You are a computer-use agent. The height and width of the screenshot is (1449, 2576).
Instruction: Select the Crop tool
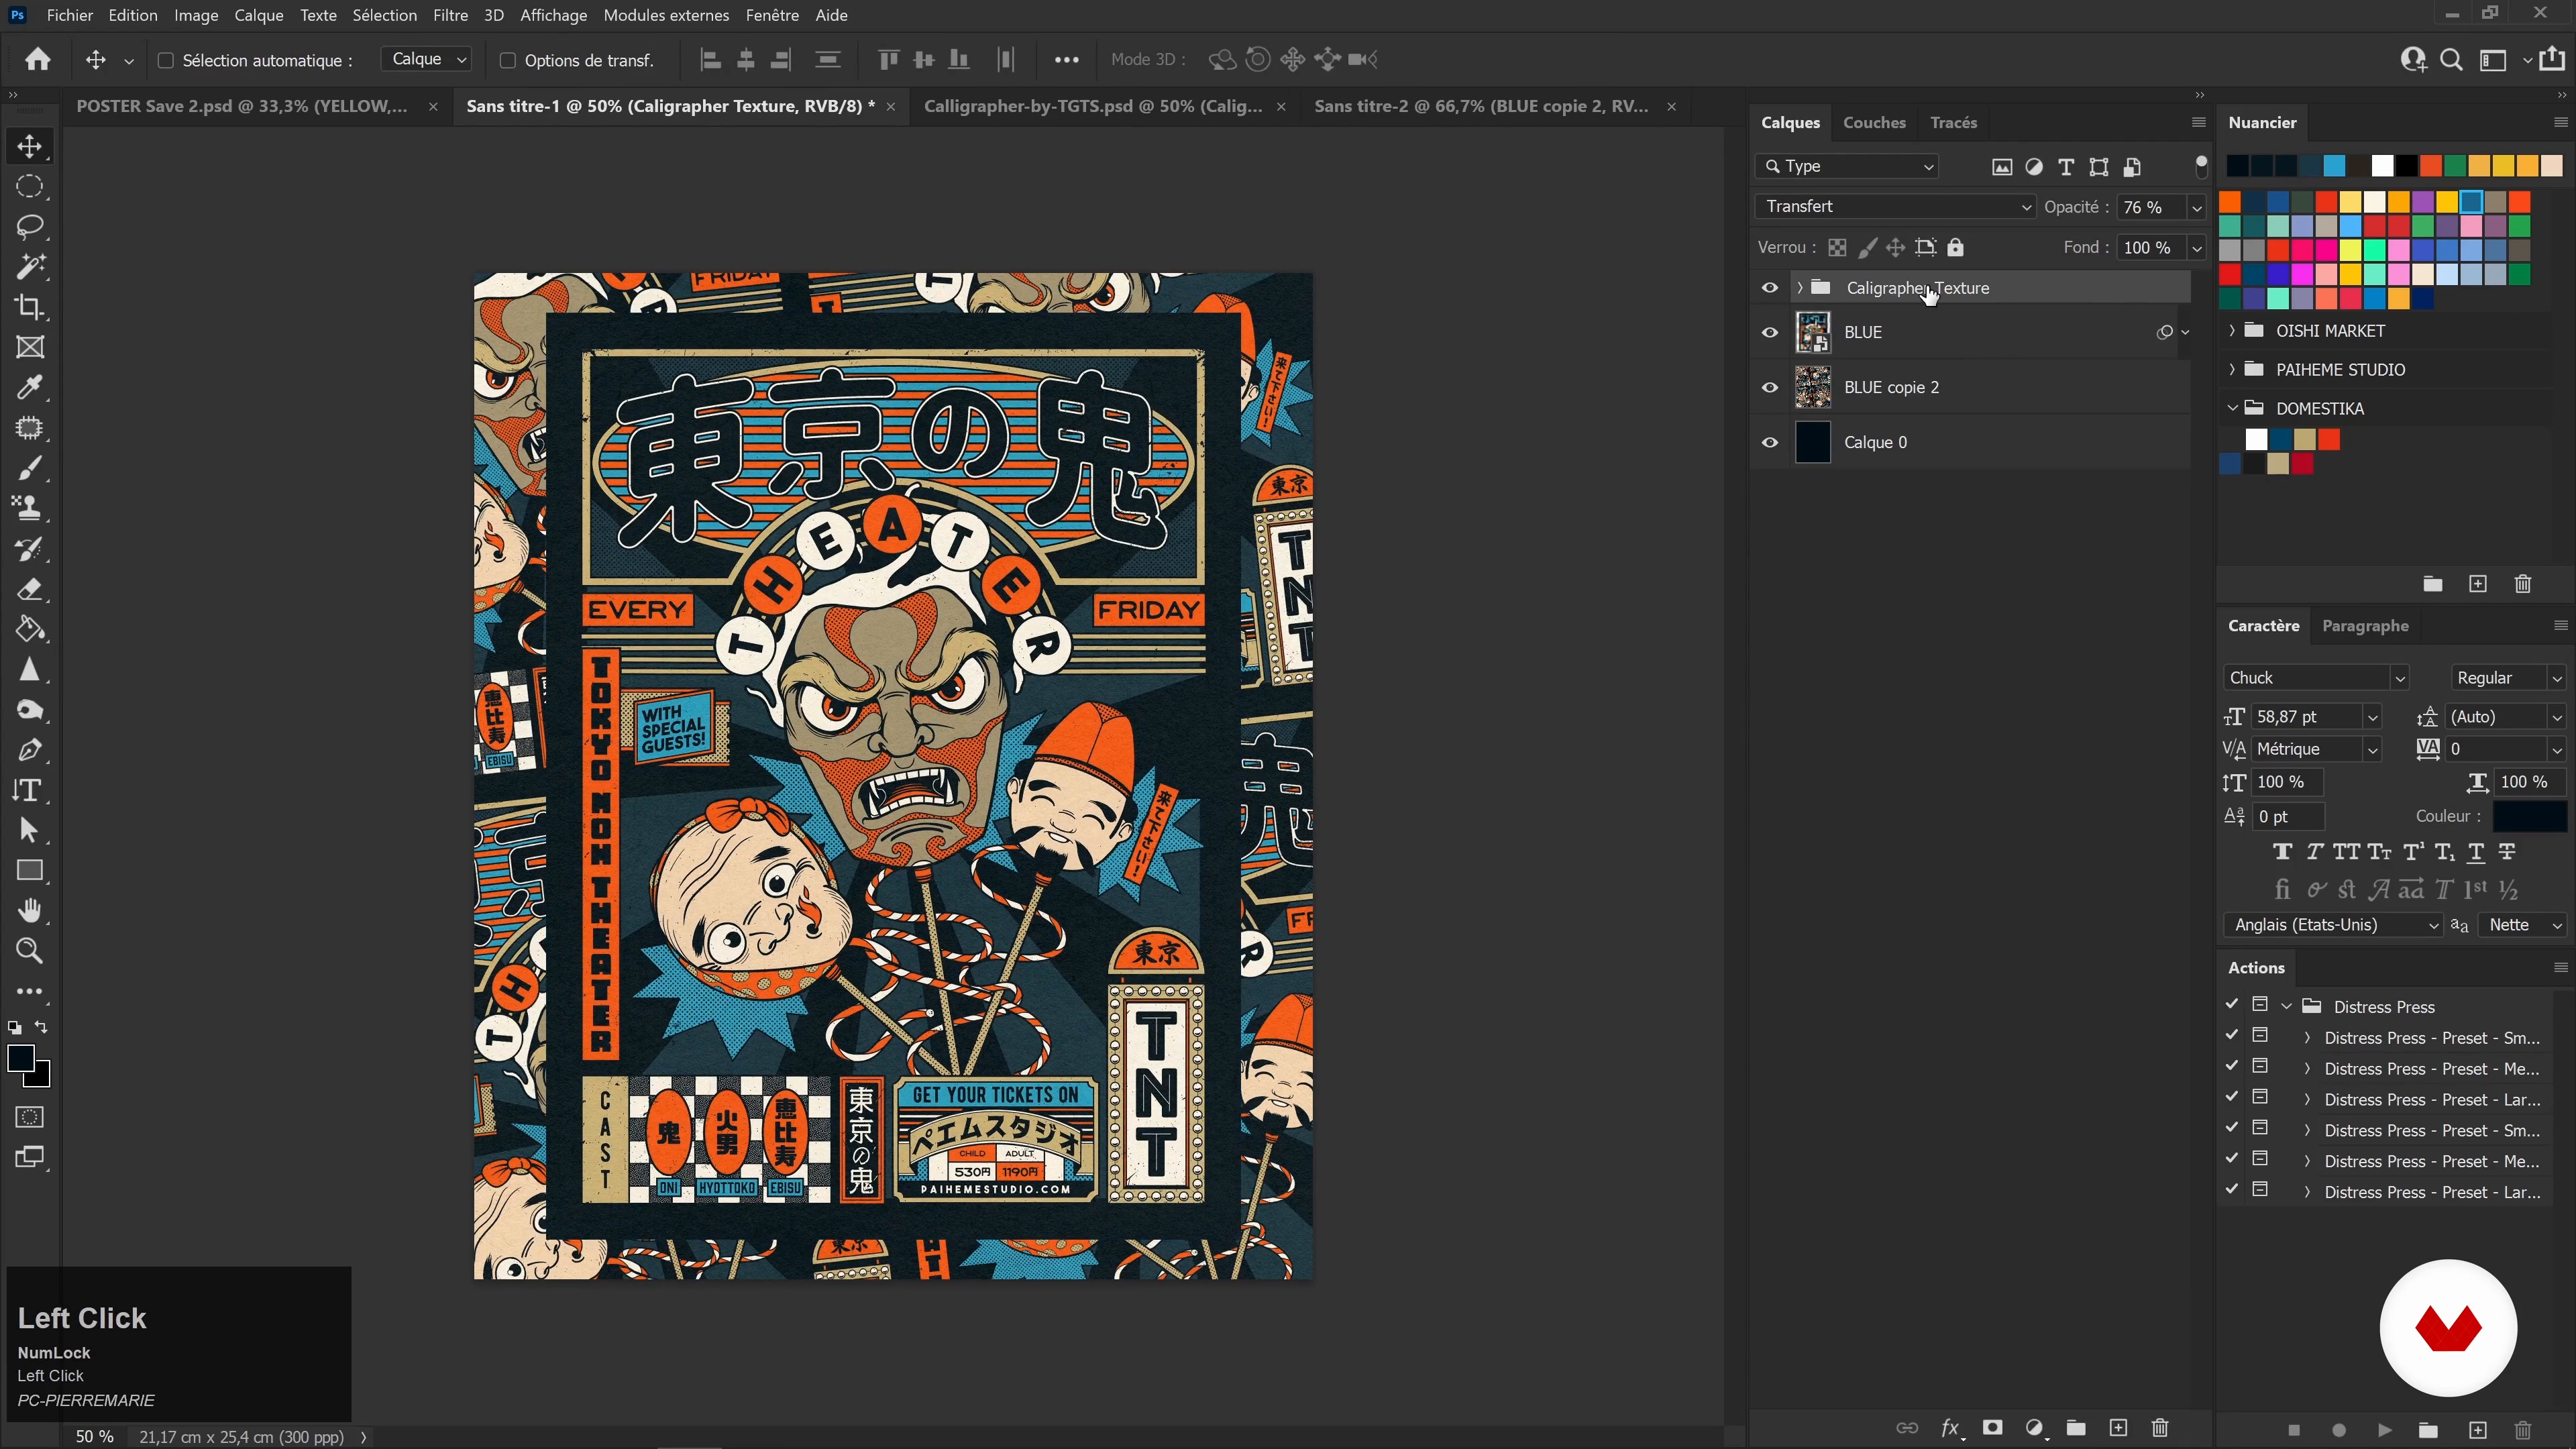(29, 307)
